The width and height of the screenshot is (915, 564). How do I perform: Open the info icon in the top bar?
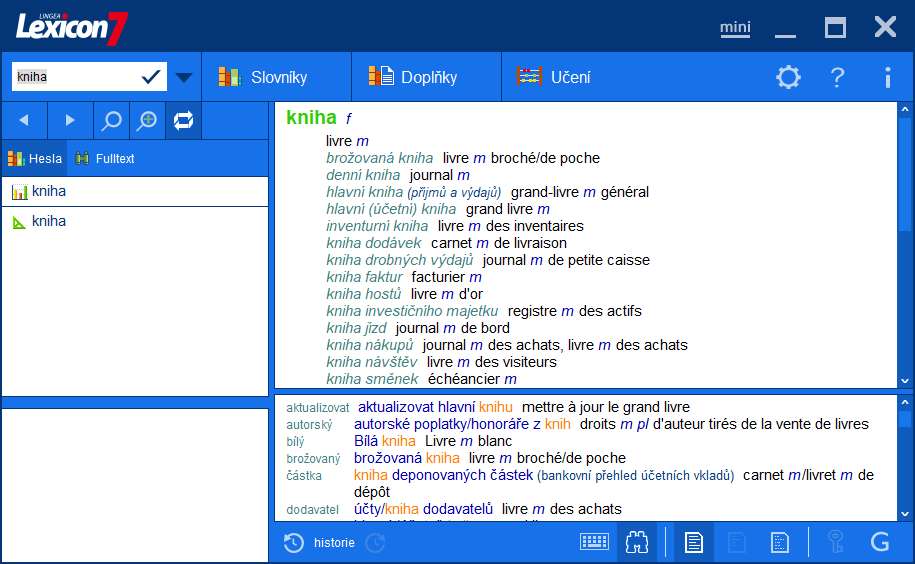887,77
